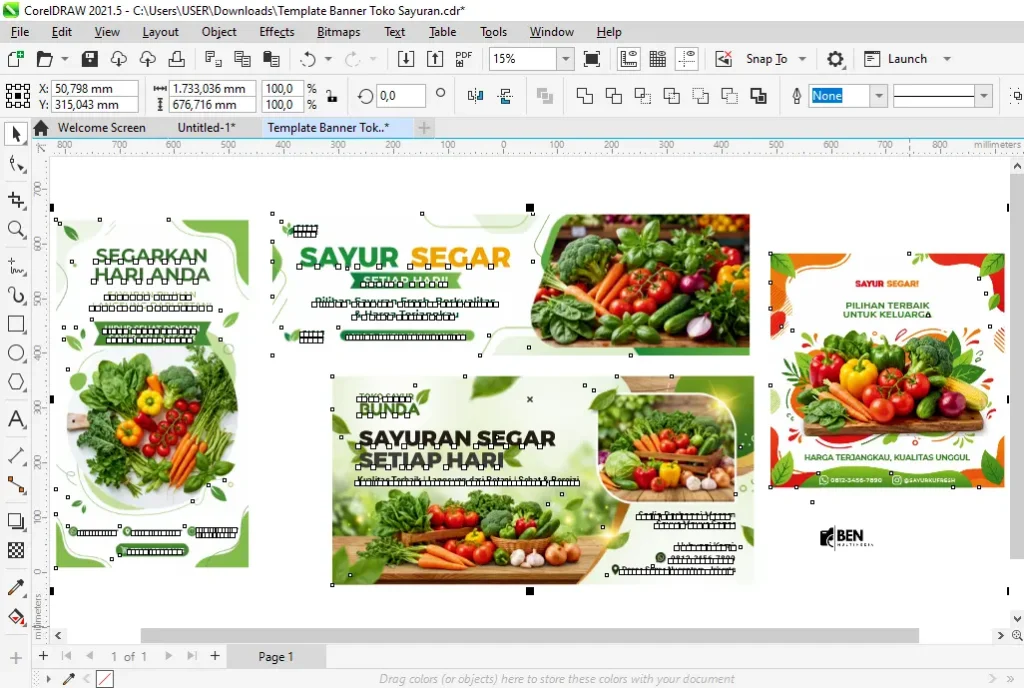Toggle Show rulers button

pos(628,59)
